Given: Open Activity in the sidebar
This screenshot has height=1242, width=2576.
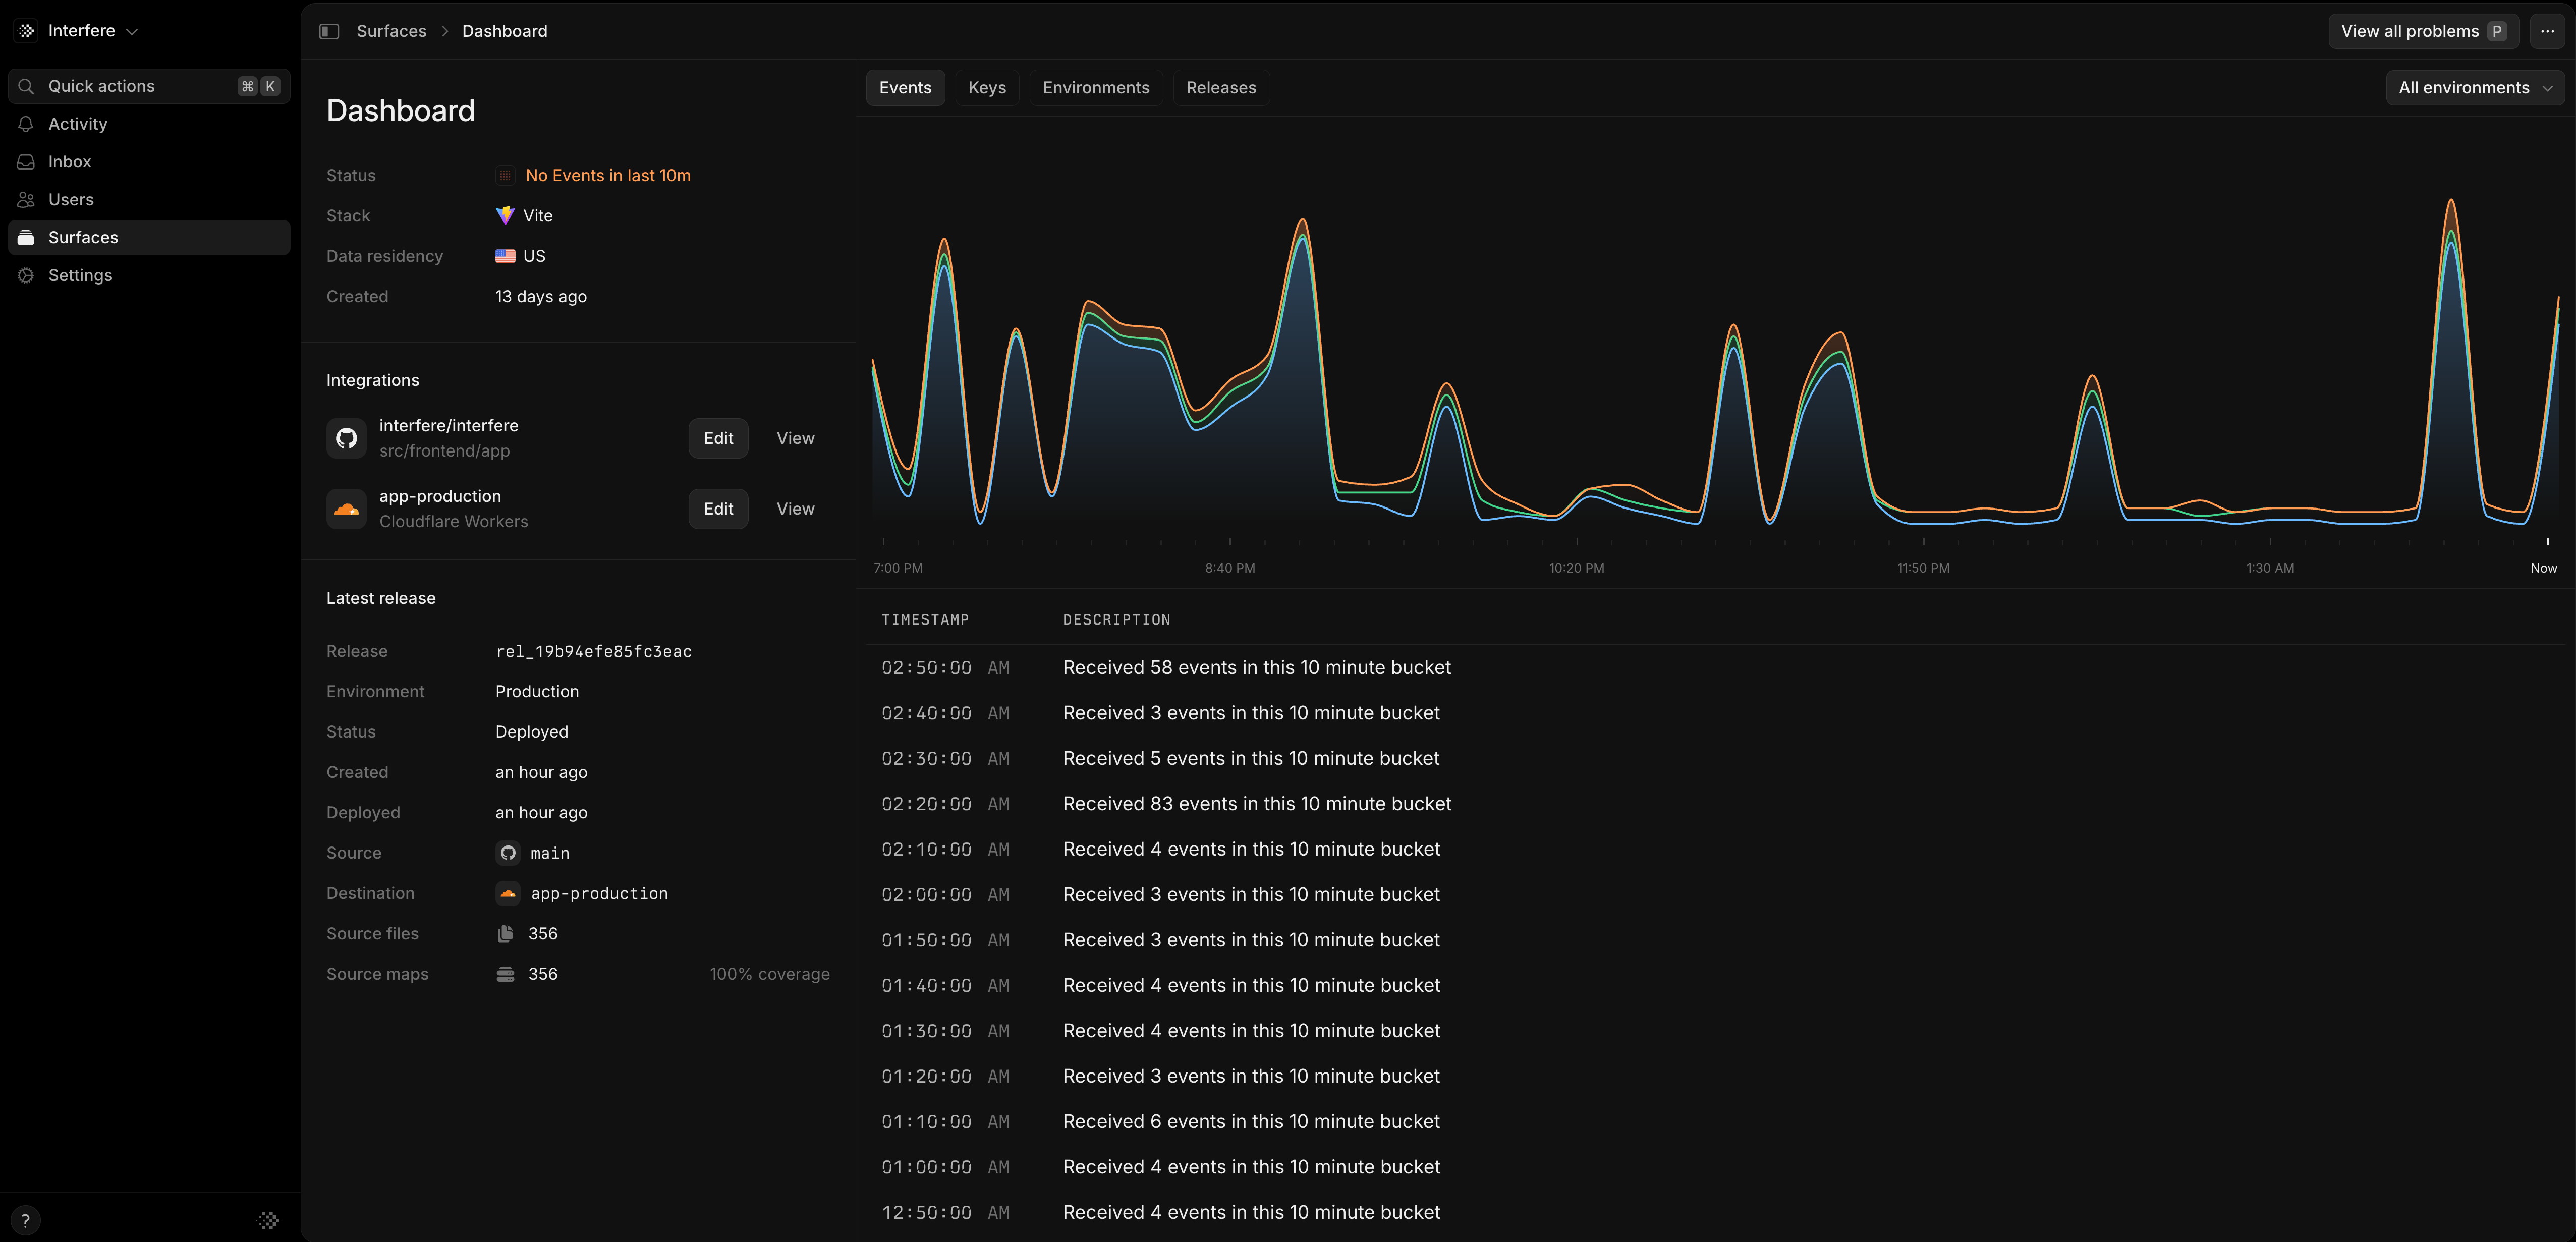Looking at the screenshot, I should click(x=149, y=124).
